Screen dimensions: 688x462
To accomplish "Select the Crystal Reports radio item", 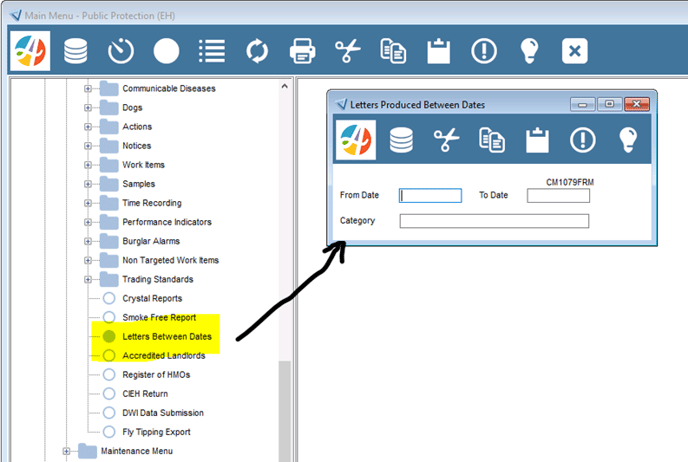I will (109, 298).
